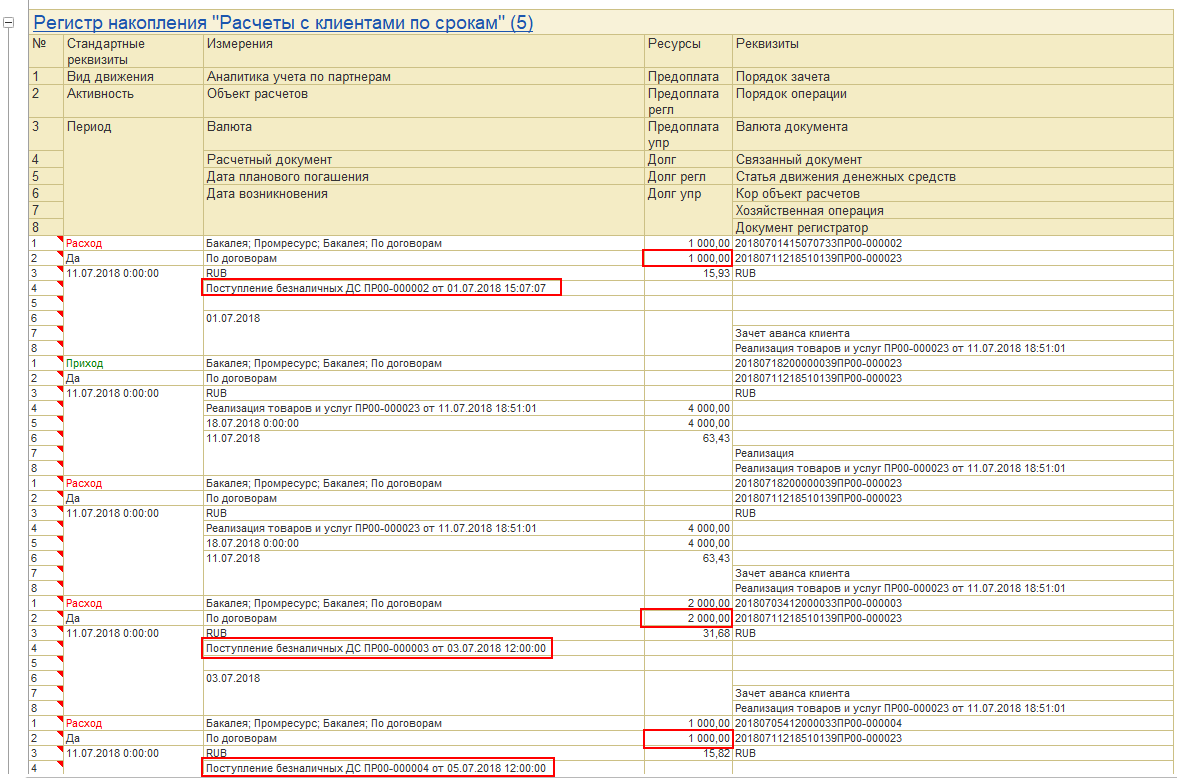The image size is (1177, 778).
Task: Click the 2018070341200003ЗПР00-000003 offset order cell
Action: tap(818, 604)
